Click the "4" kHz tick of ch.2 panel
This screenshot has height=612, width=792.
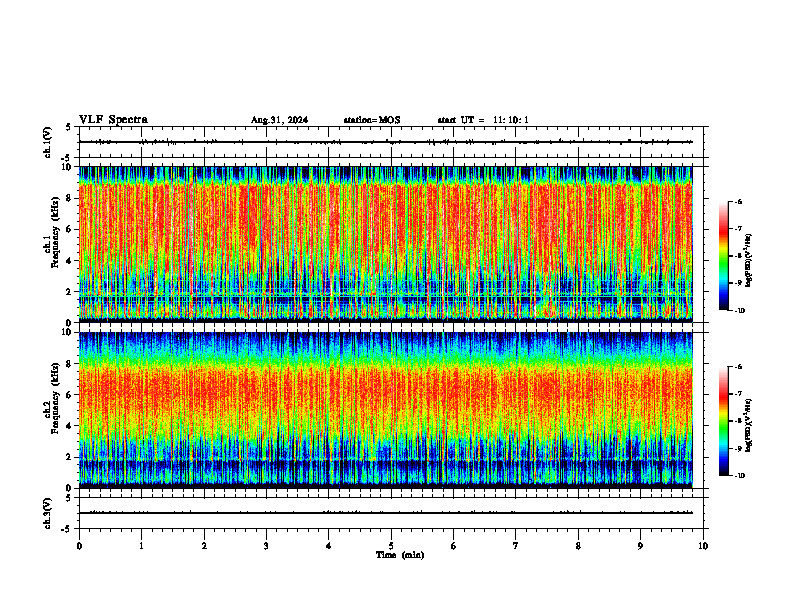70,426
